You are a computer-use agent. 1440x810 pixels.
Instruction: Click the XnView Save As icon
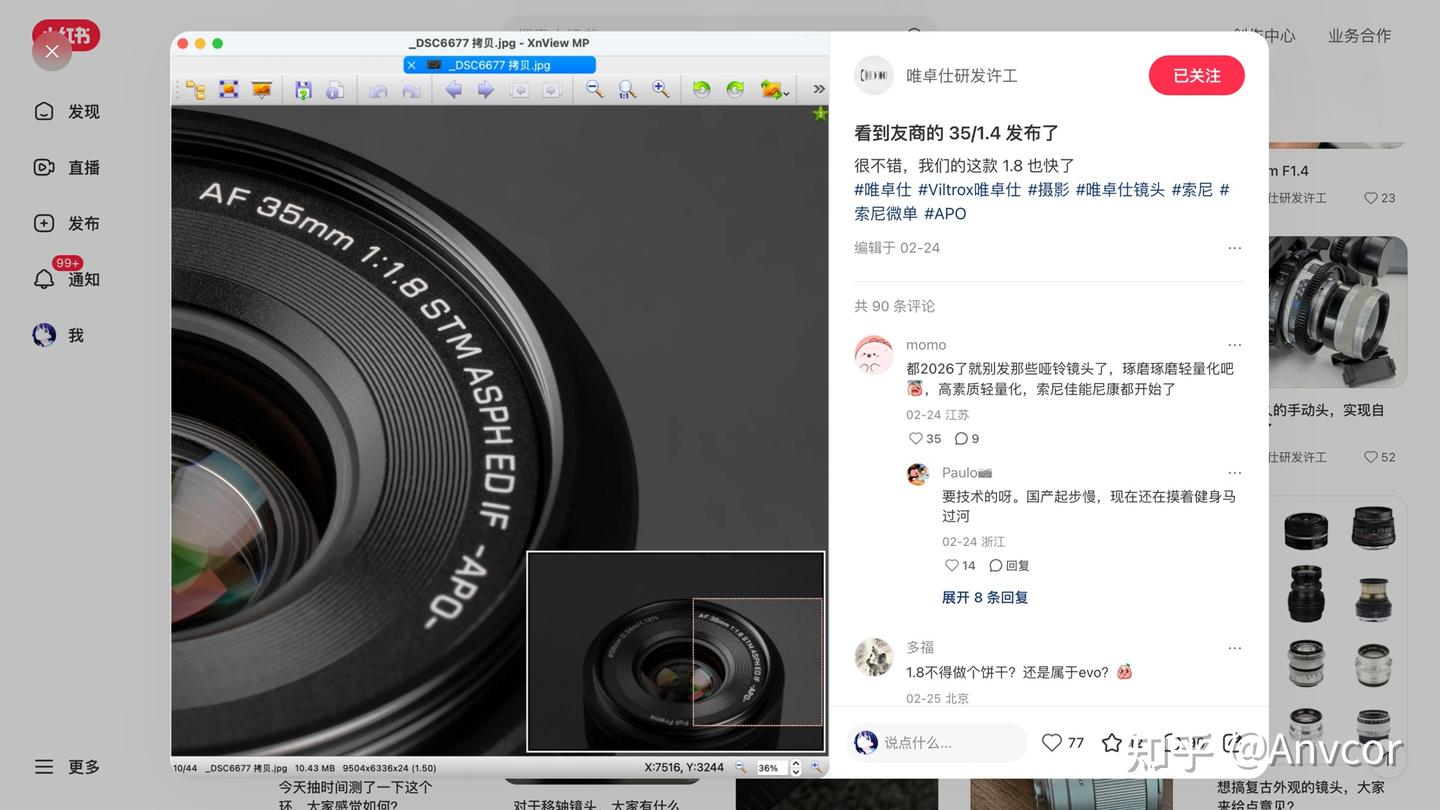(x=303, y=90)
